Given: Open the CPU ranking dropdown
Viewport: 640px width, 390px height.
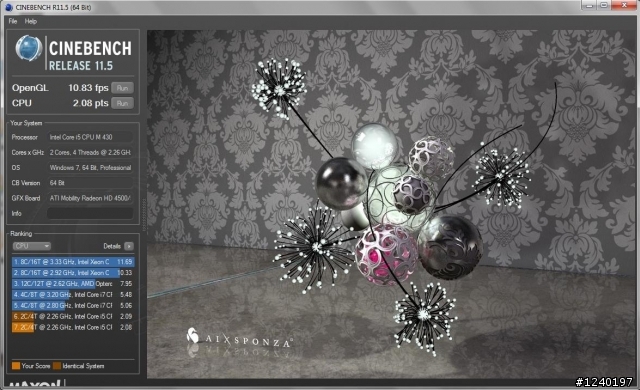Looking at the screenshot, I should 32,246.
